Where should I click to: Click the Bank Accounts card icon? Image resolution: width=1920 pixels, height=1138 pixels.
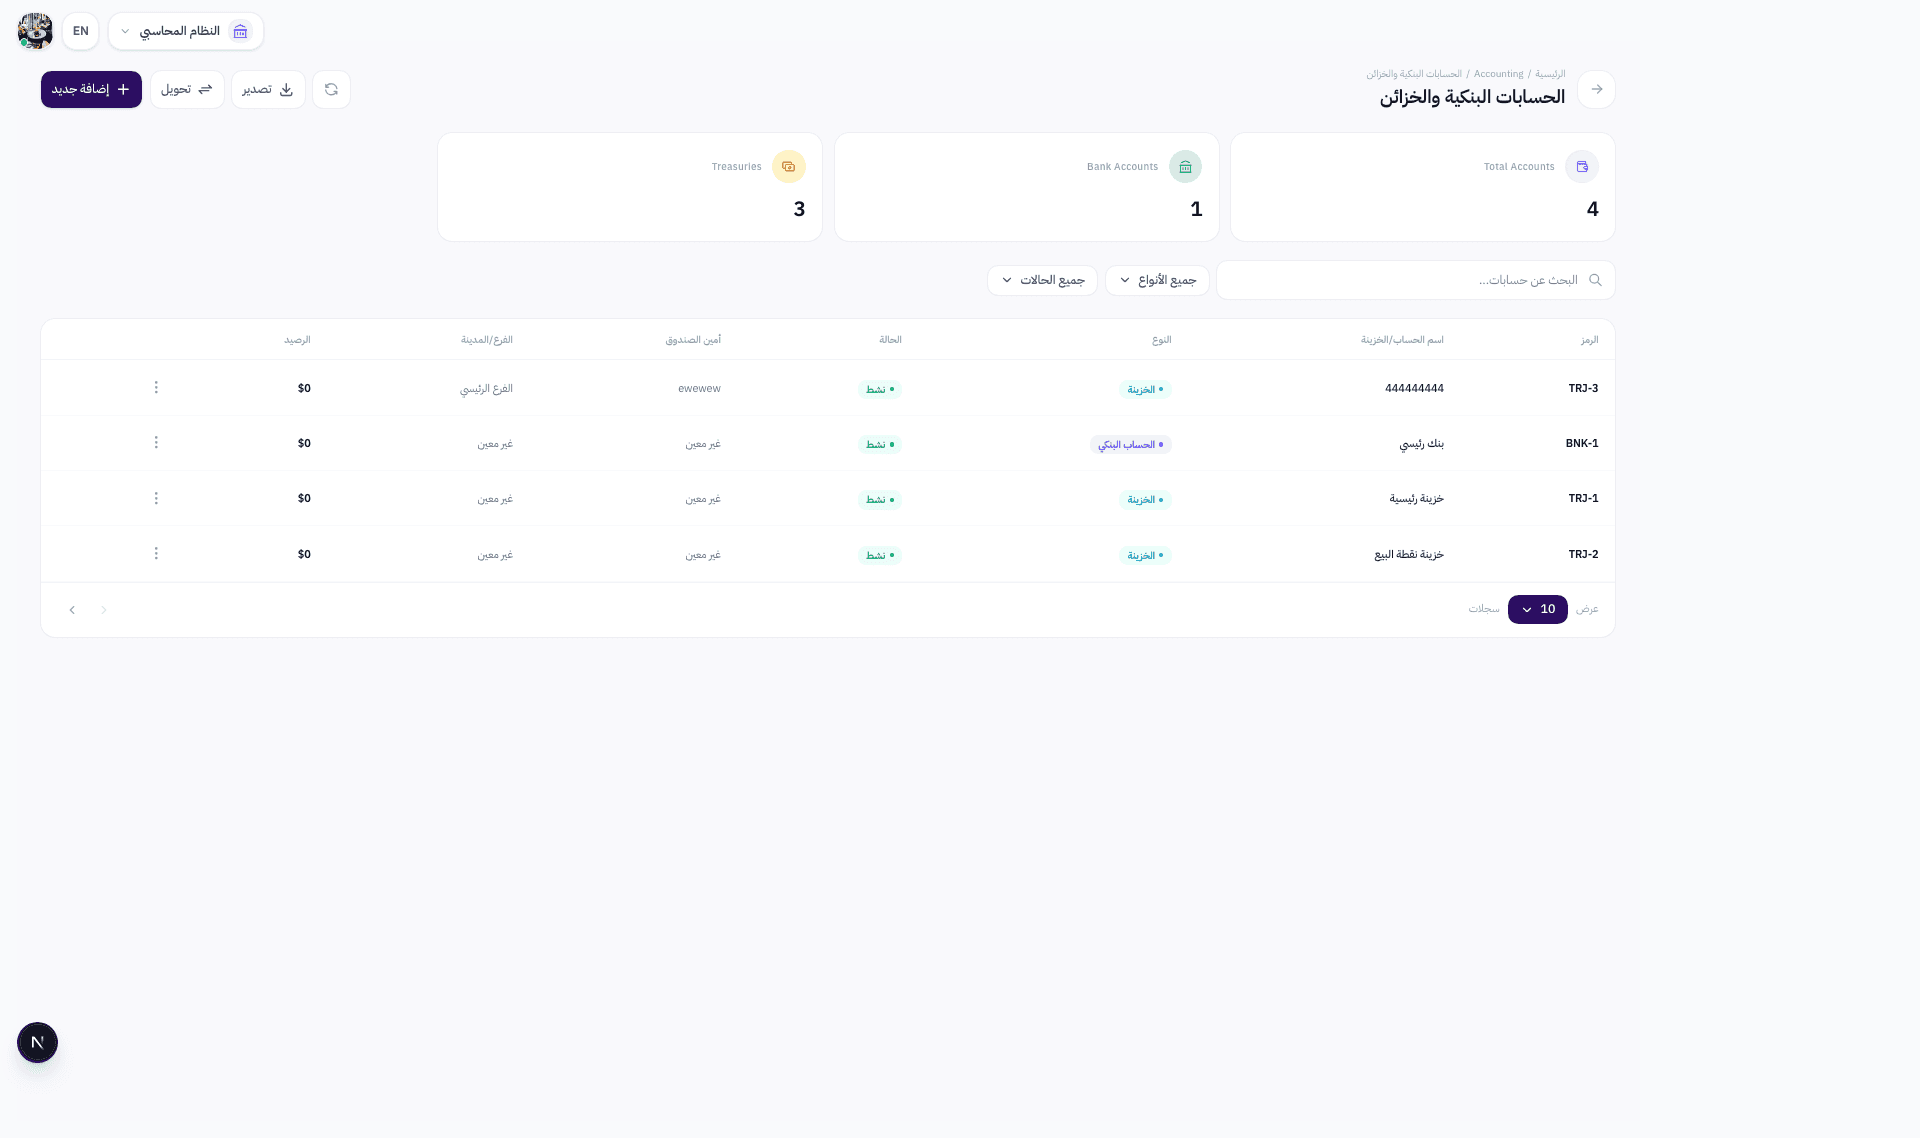(x=1185, y=167)
